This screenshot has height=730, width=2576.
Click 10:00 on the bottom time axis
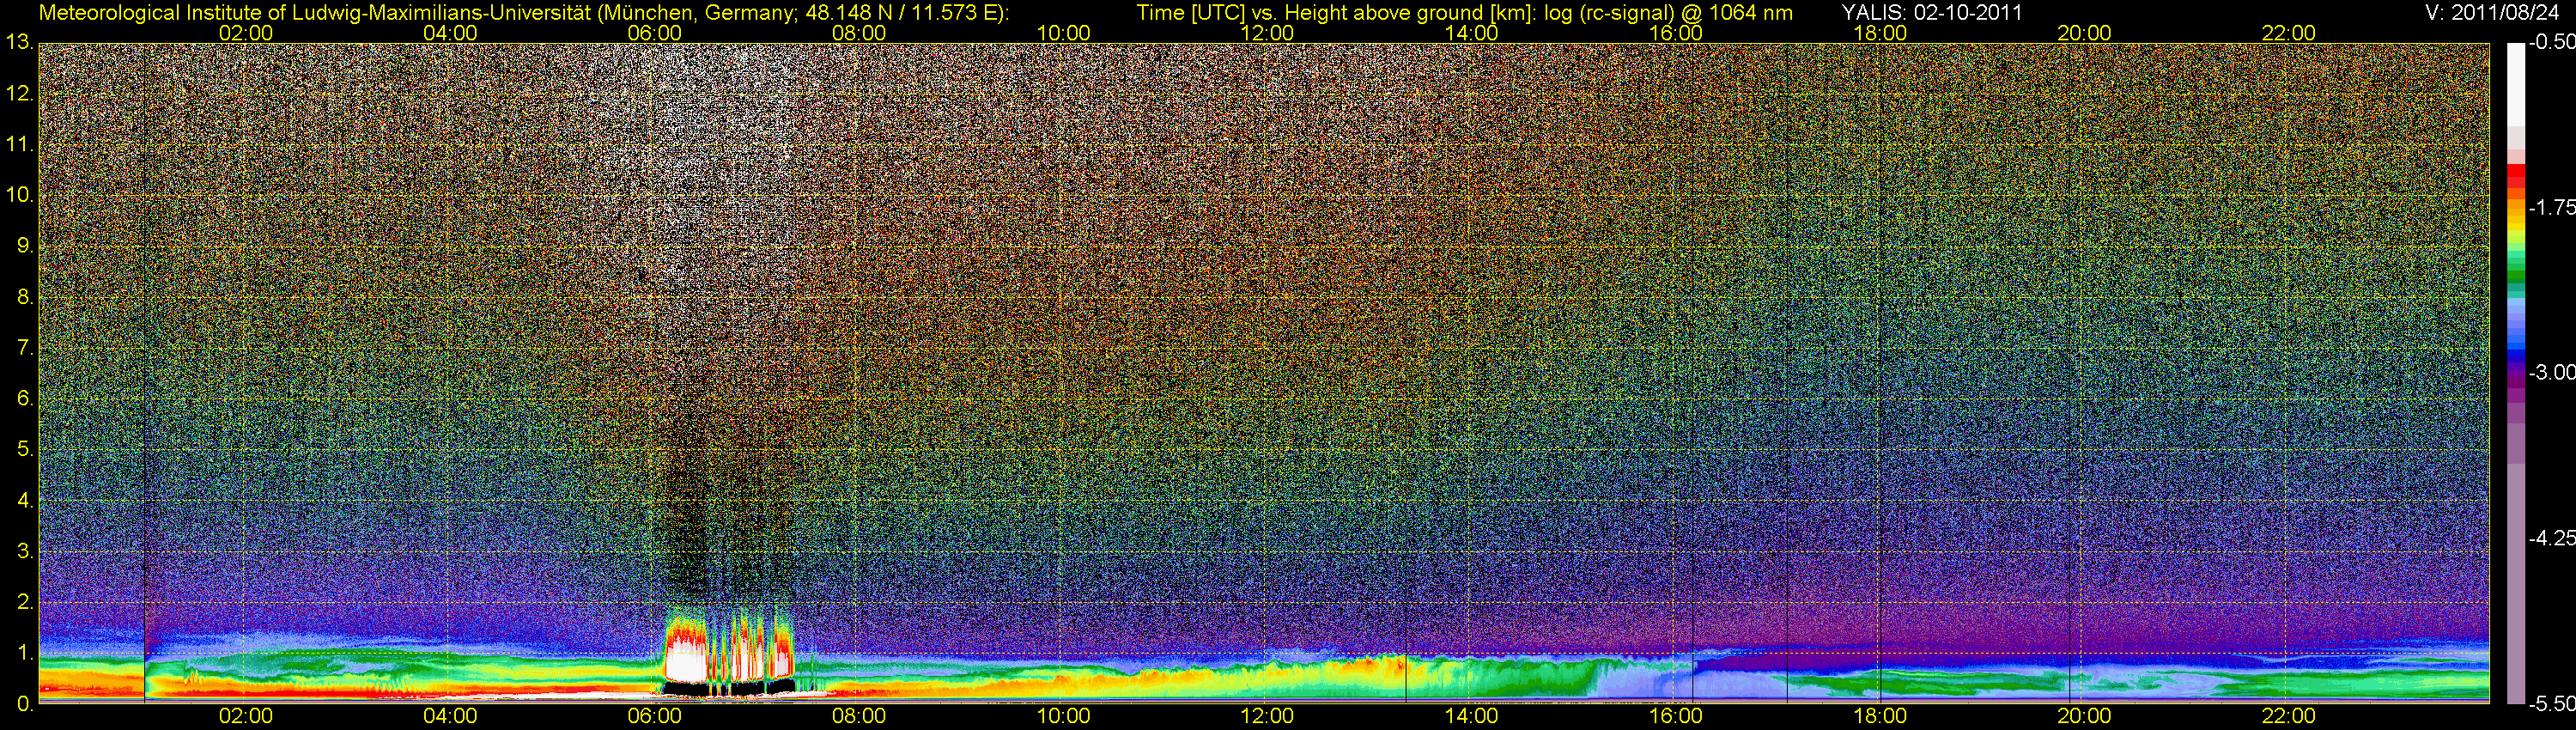(x=1063, y=716)
